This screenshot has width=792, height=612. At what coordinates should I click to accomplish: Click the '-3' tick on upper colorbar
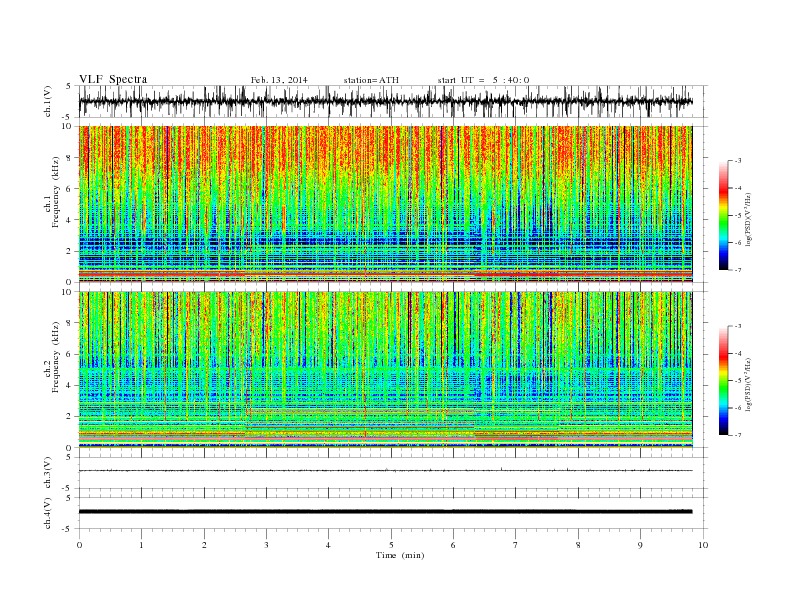point(738,161)
